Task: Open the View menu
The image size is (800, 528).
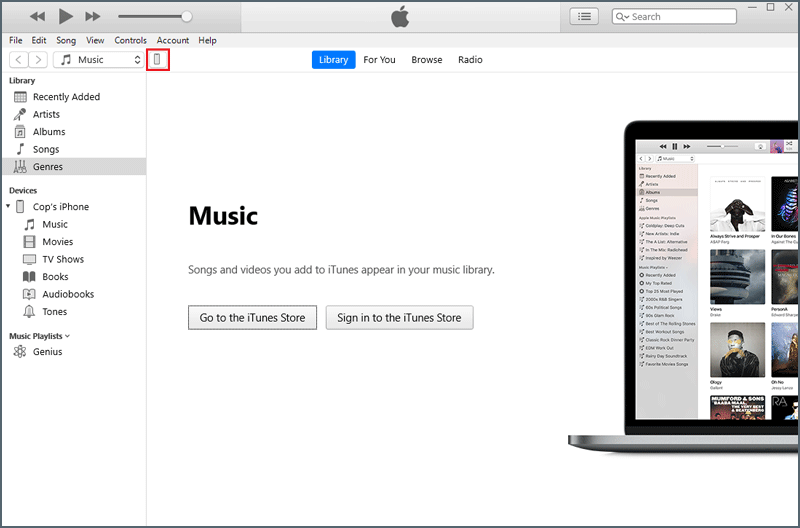Action: (95, 40)
